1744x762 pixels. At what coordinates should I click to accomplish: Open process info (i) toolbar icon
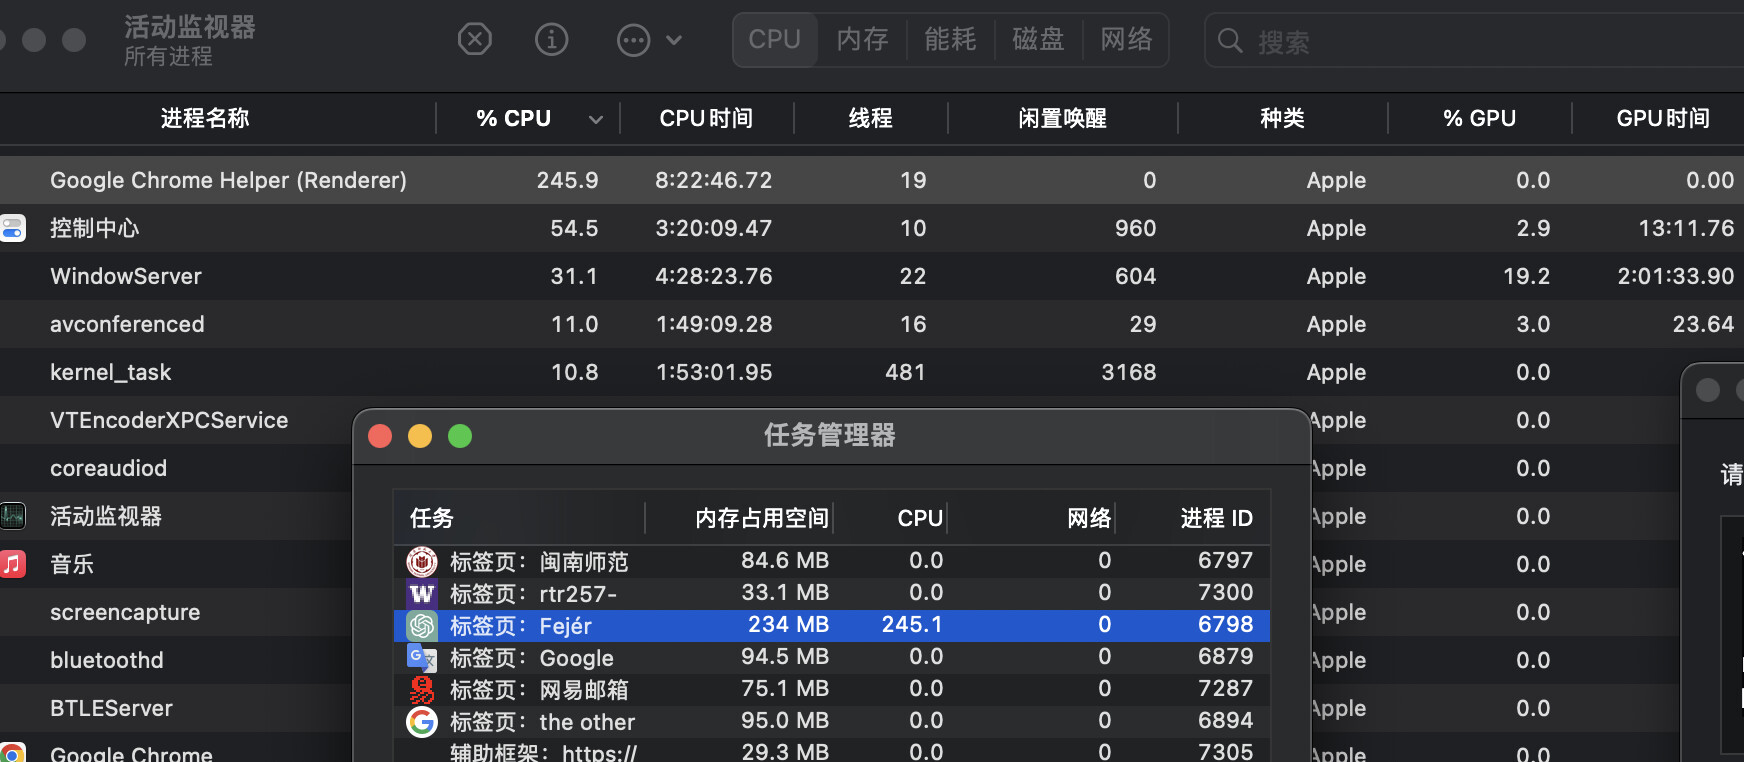point(552,40)
